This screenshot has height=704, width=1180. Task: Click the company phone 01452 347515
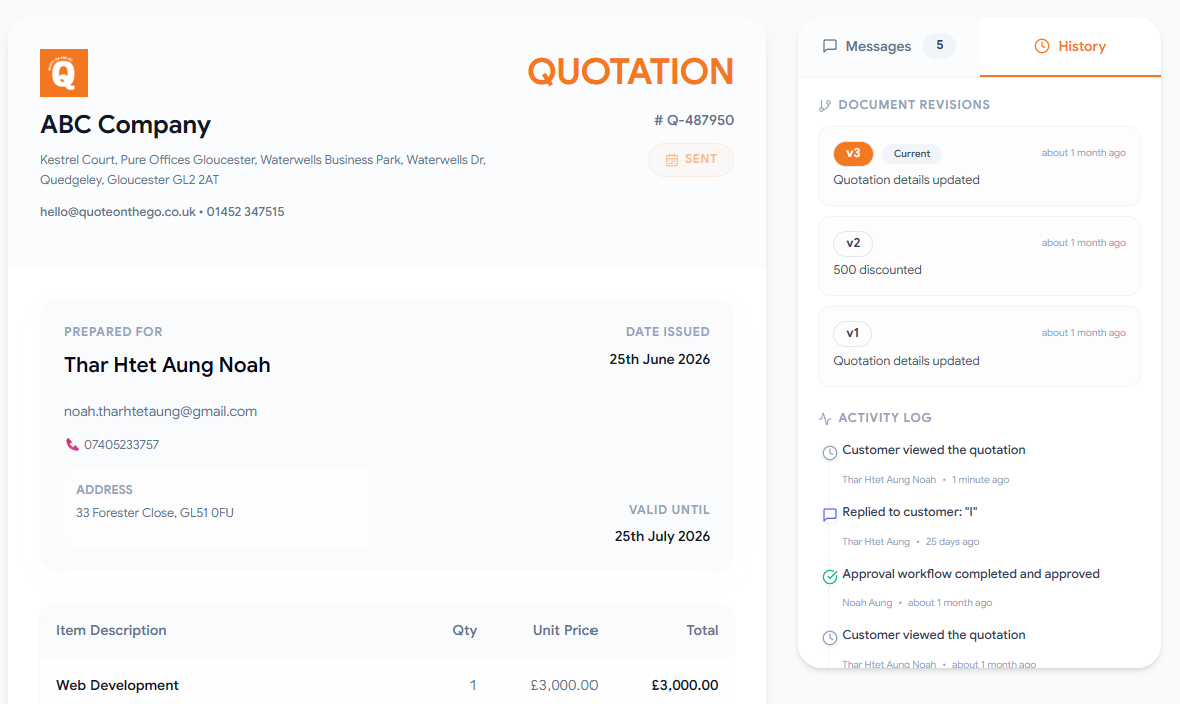click(x=245, y=212)
